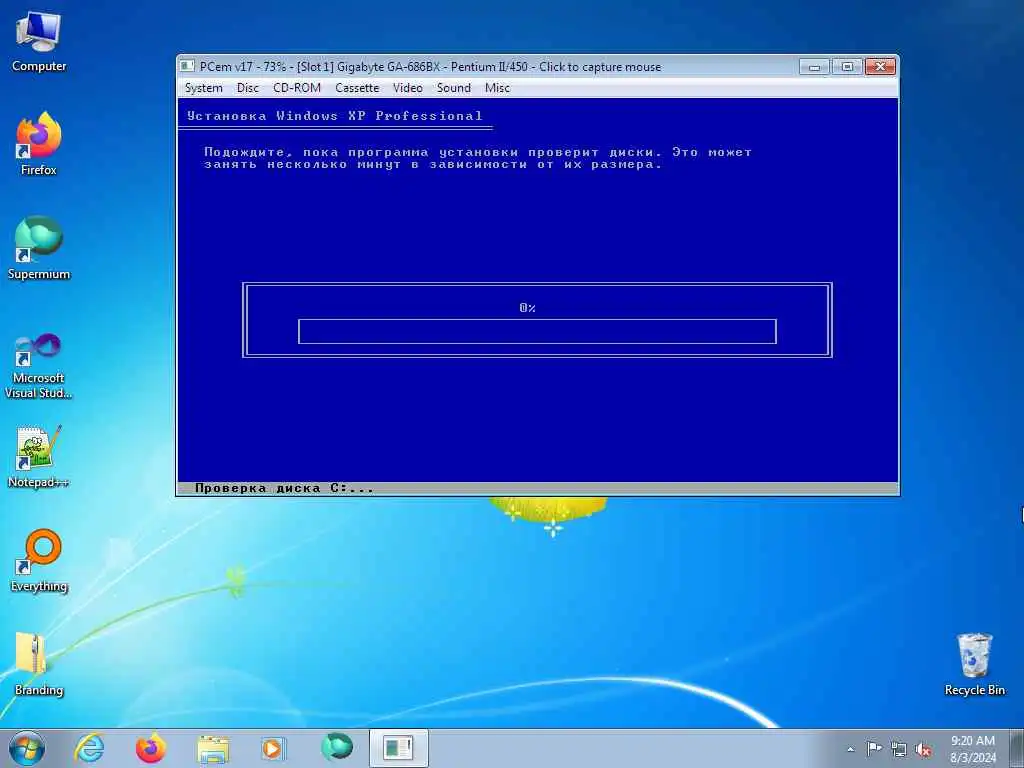This screenshot has height=768, width=1024.
Task: Open the Video menu in PCem
Action: [408, 88]
